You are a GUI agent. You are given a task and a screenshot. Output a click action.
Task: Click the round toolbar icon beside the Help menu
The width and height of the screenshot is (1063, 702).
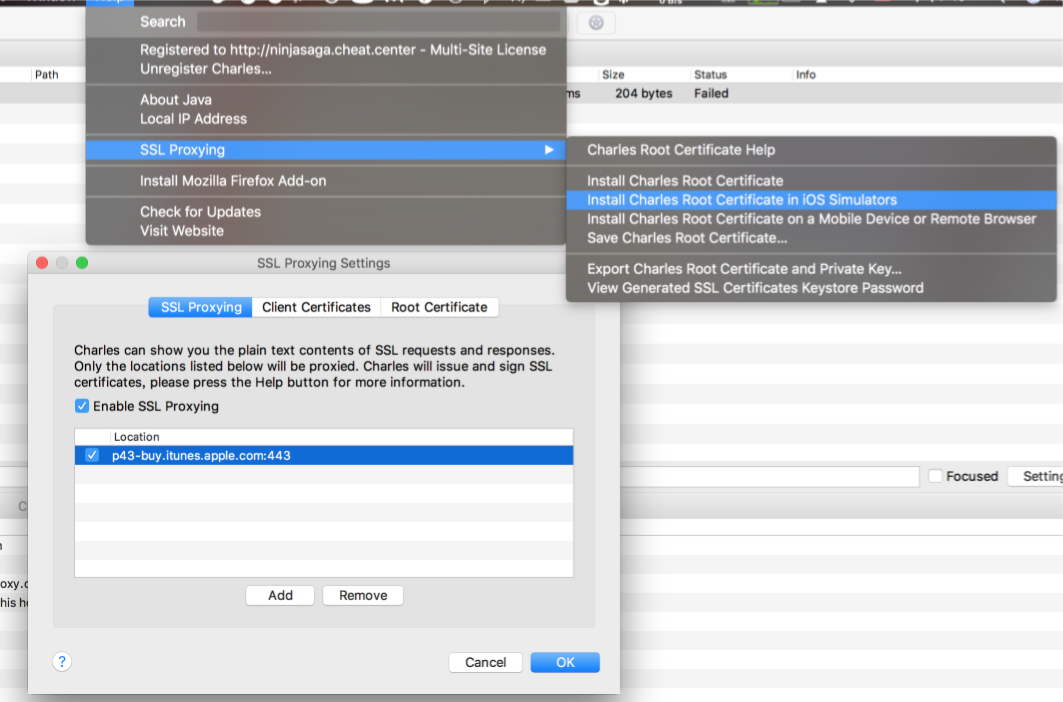596,23
